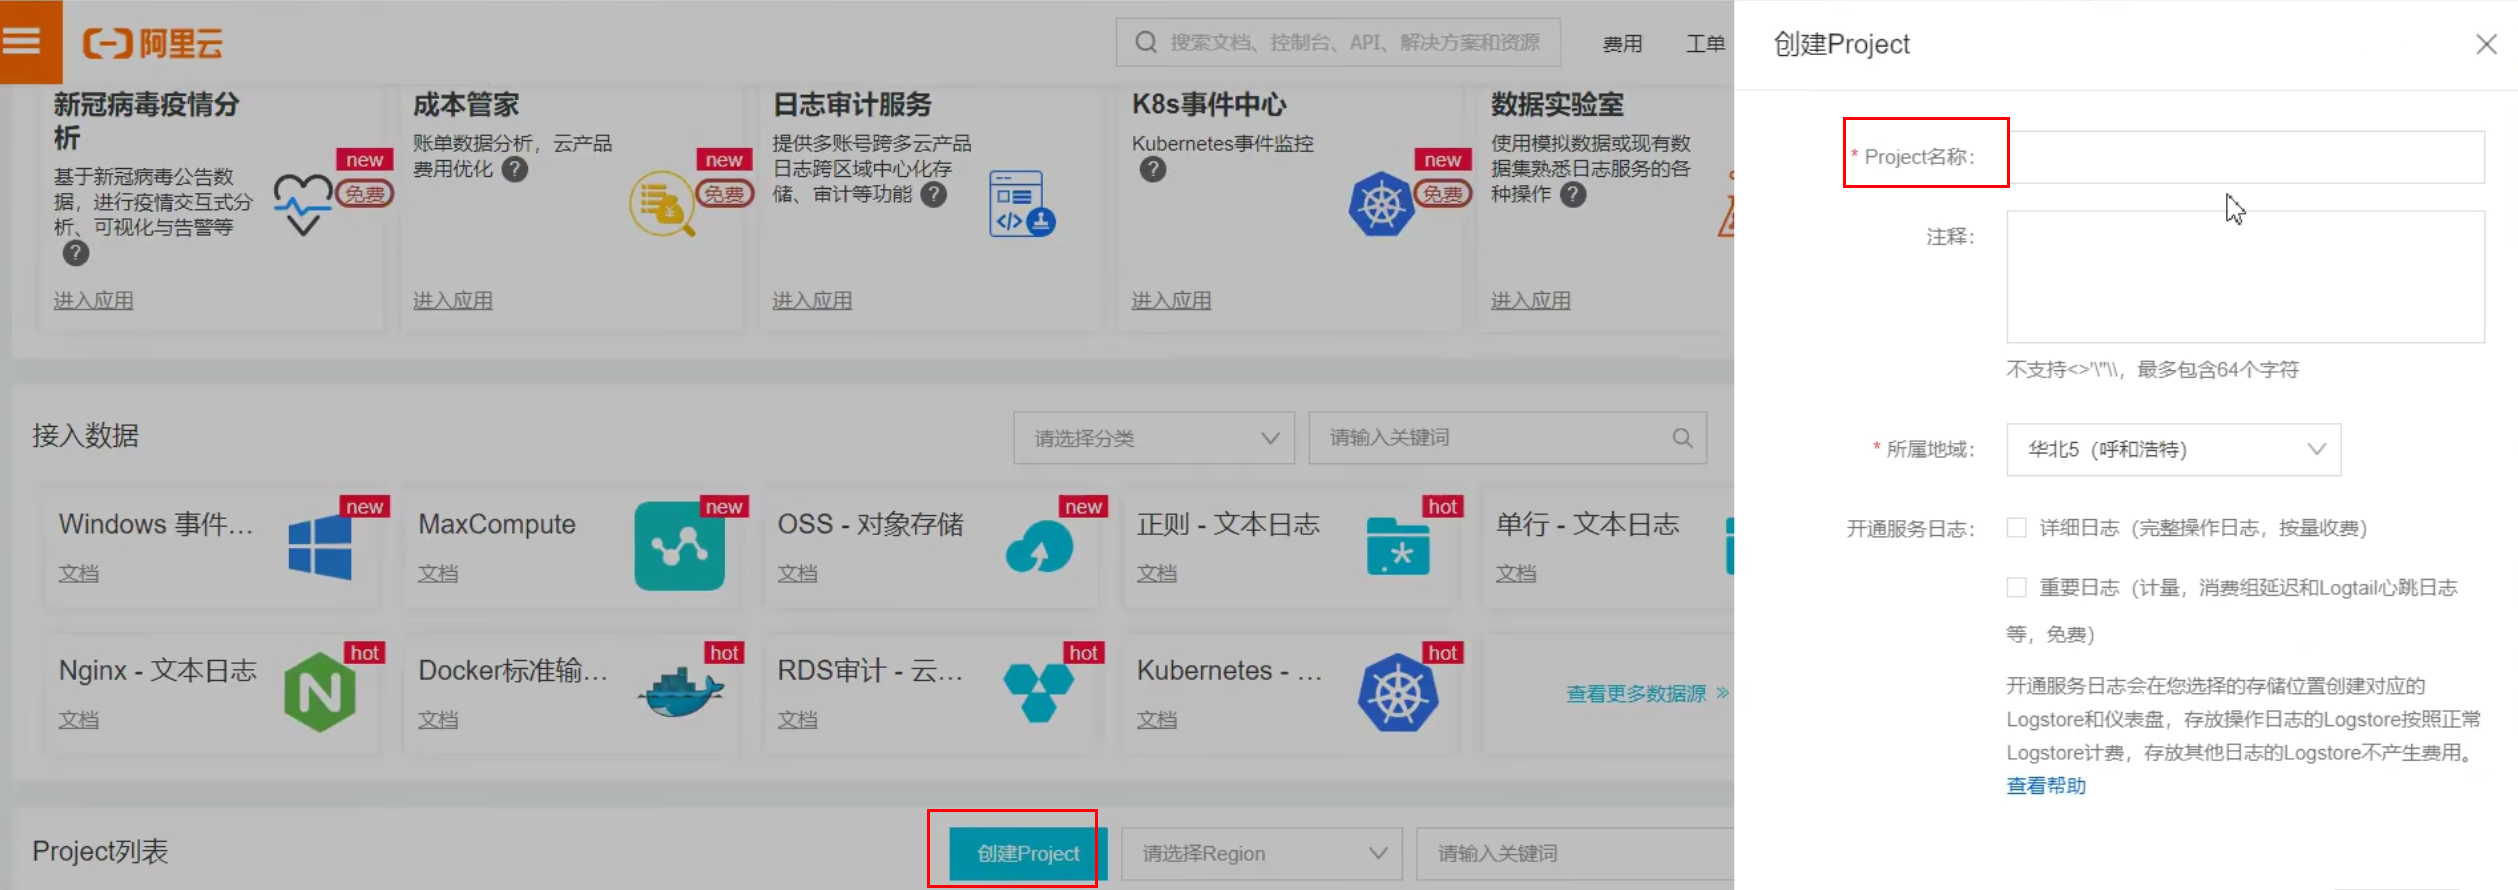2518x890 pixels.
Task: Click the 正则 - 文本日志 card title
Action: click(1228, 524)
